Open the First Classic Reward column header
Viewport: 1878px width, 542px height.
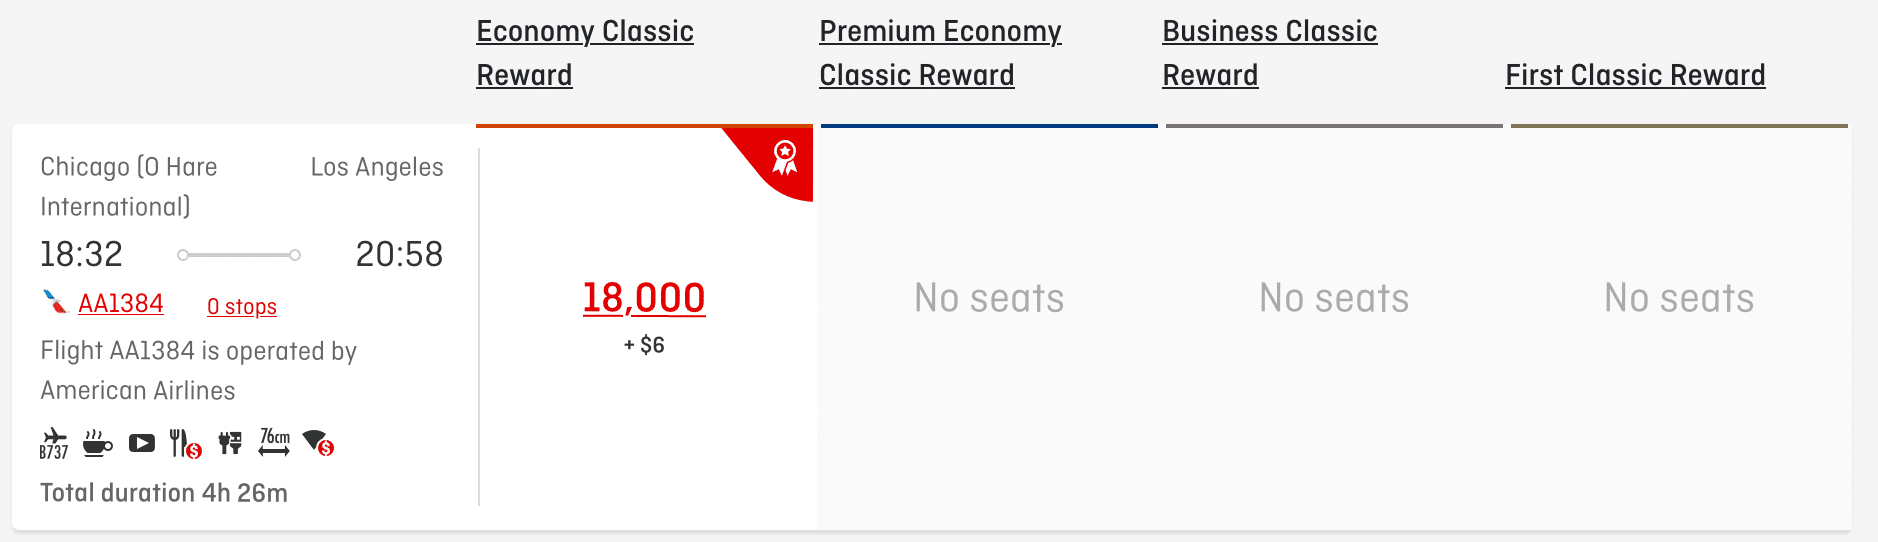pyautogui.click(x=1635, y=75)
